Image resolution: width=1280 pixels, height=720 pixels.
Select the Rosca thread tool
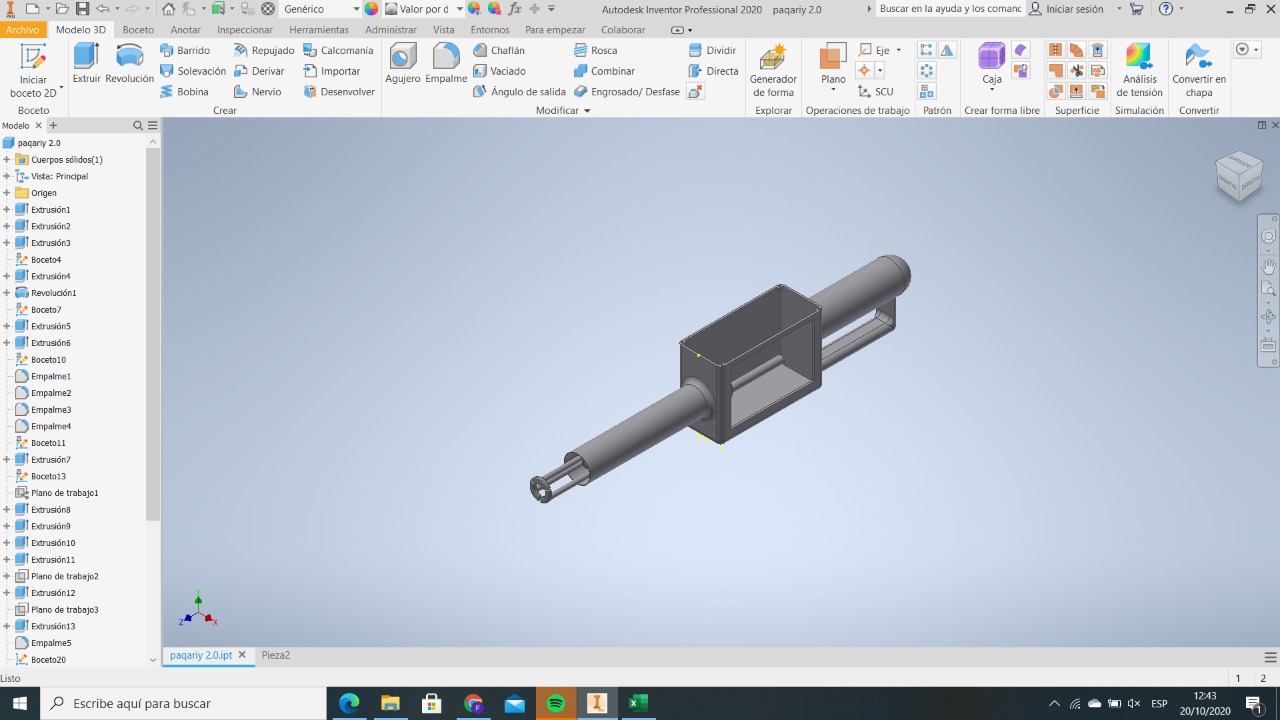click(595, 50)
